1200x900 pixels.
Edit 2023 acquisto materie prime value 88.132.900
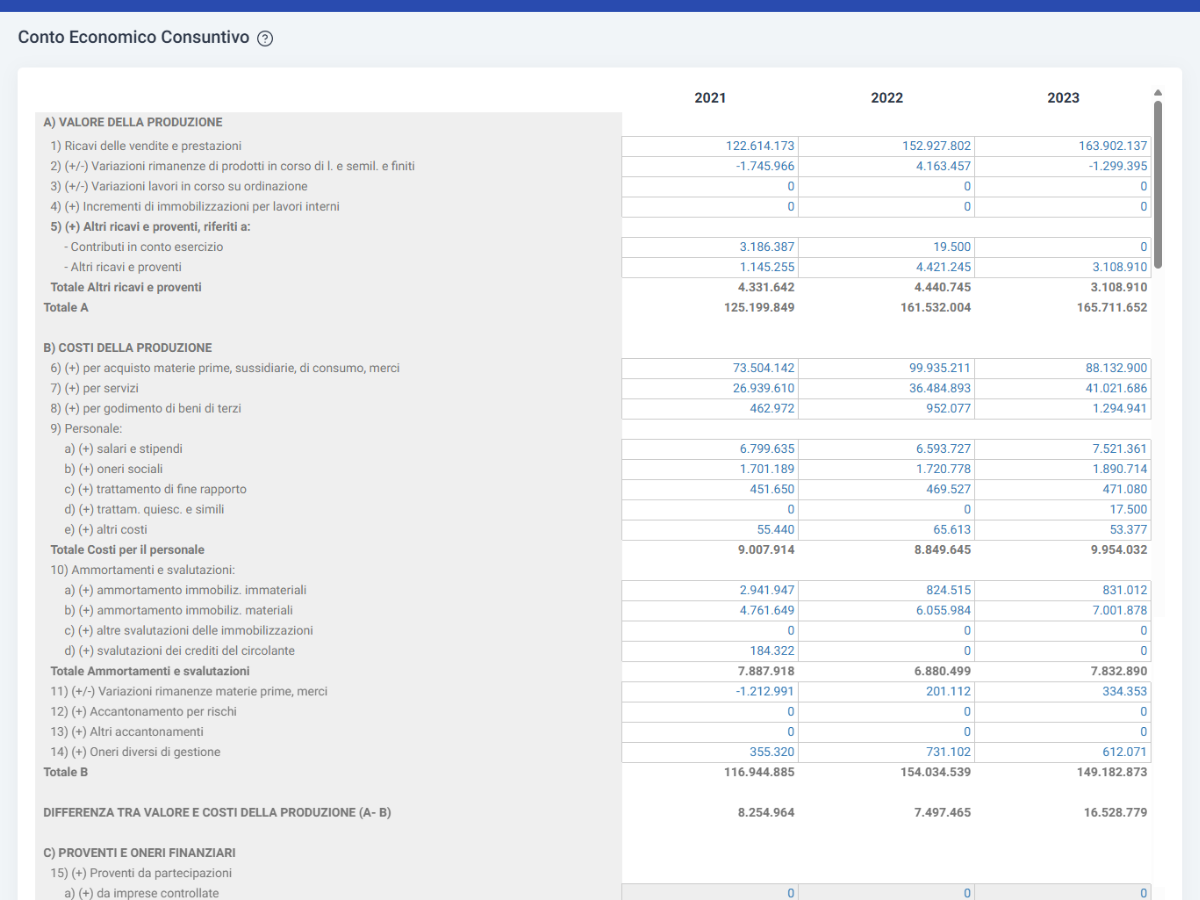click(1063, 368)
